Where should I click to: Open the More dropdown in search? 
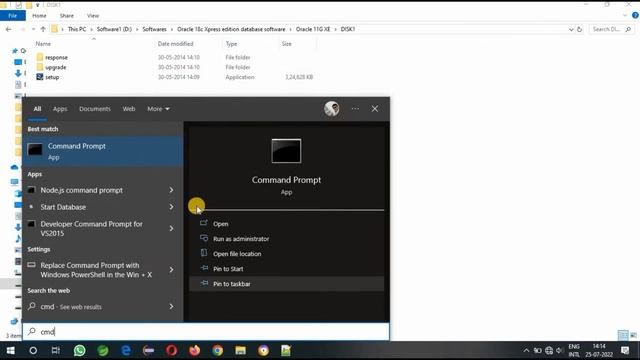click(158, 109)
